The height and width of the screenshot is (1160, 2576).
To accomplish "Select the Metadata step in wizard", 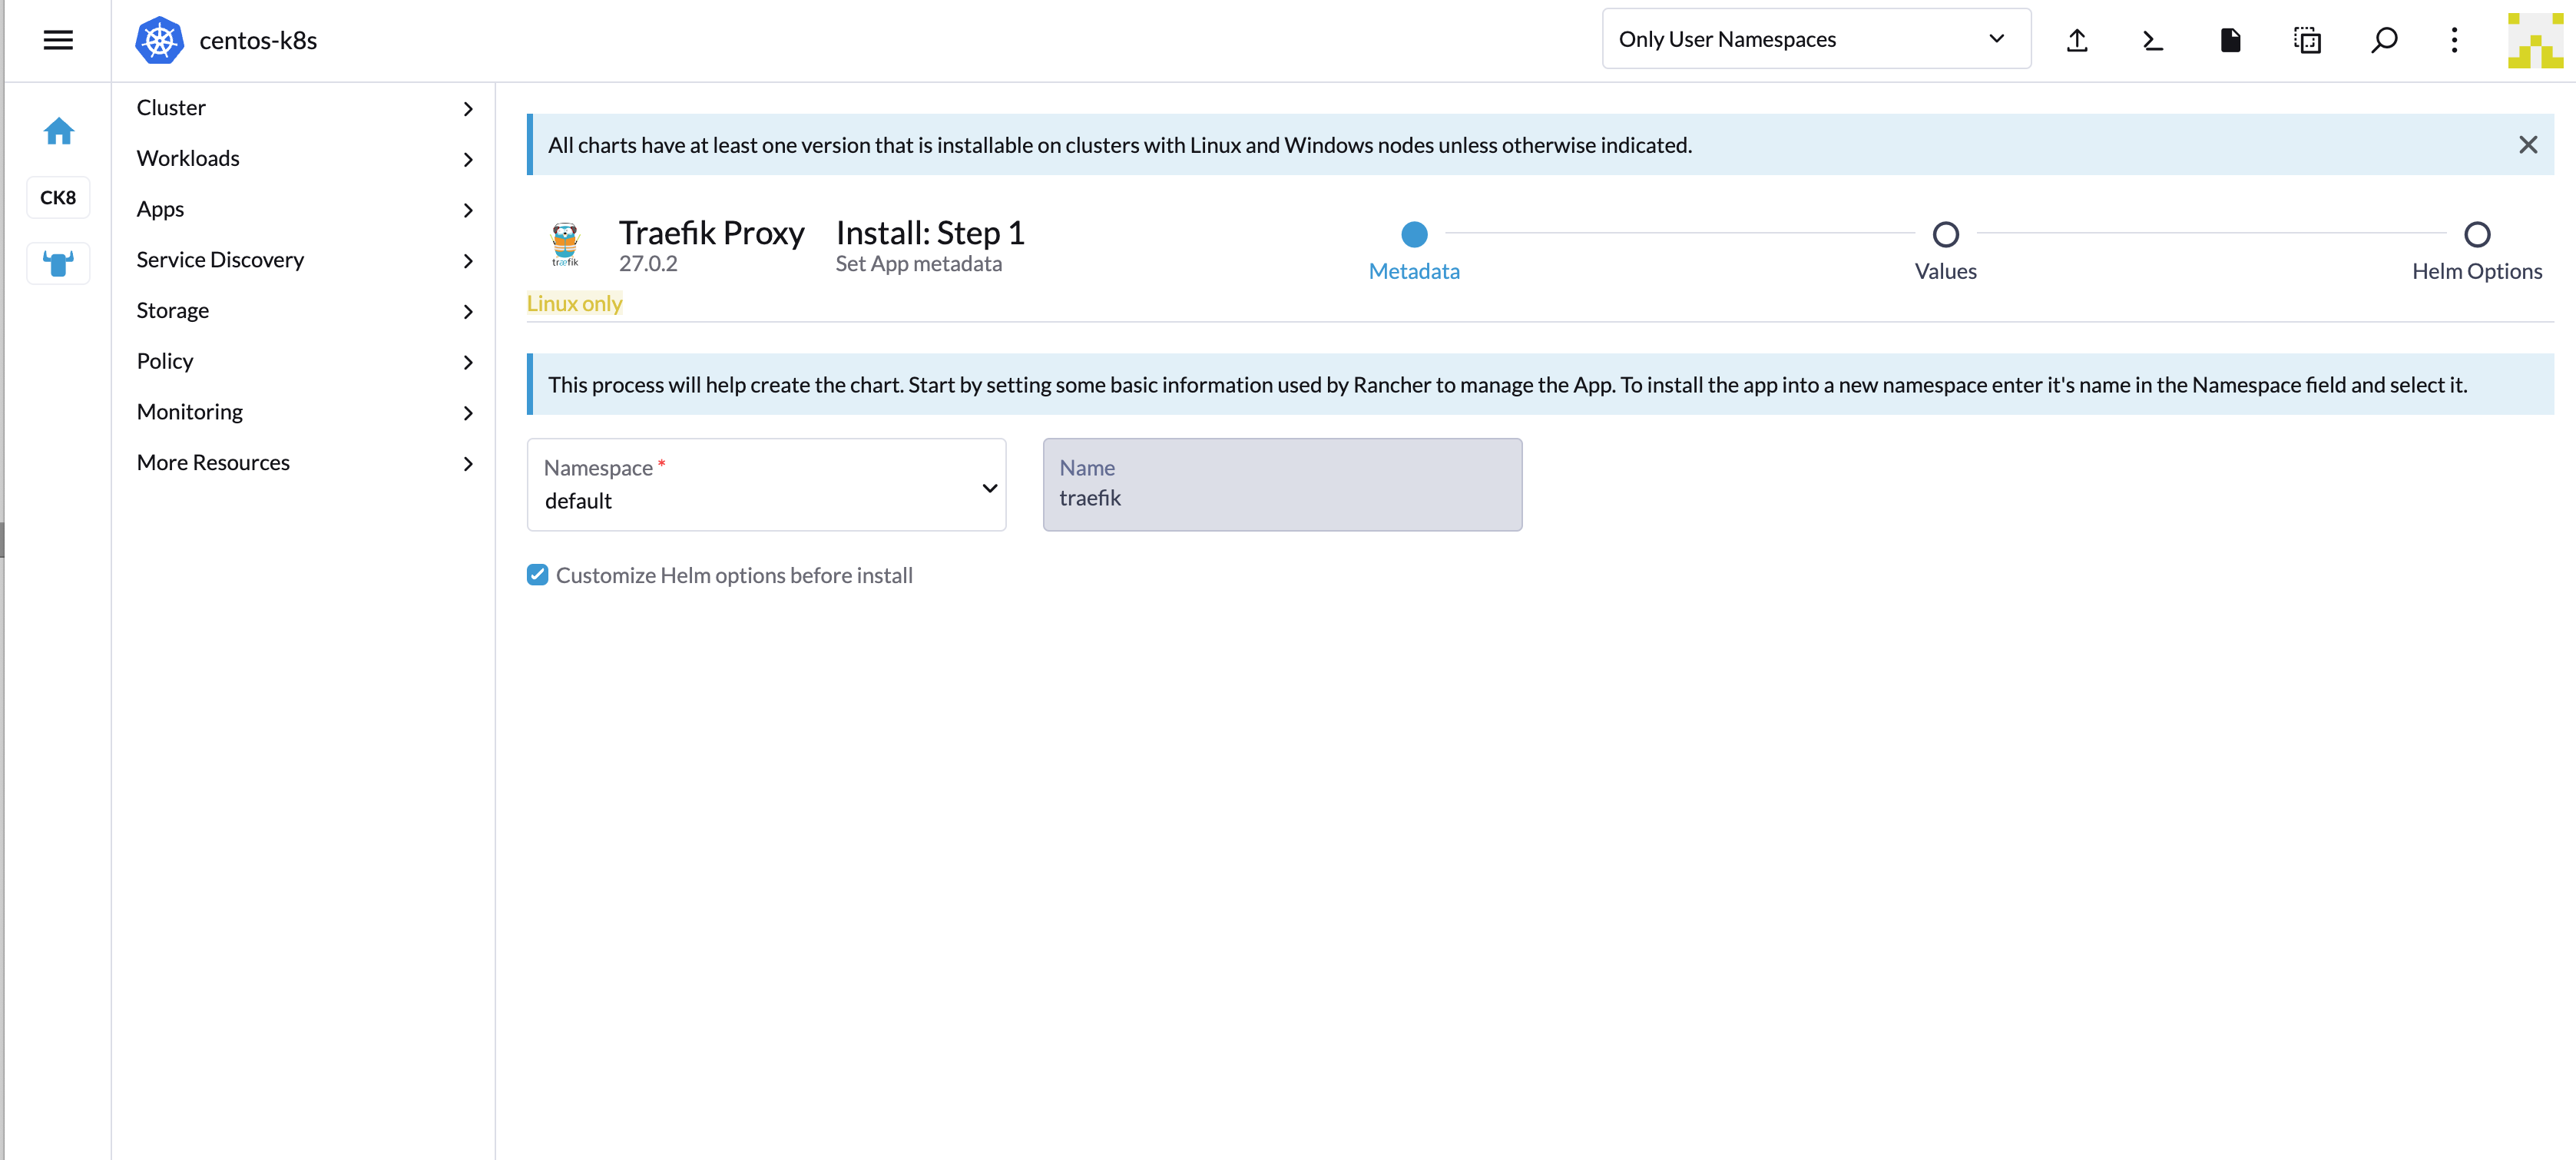I will pos(1414,251).
